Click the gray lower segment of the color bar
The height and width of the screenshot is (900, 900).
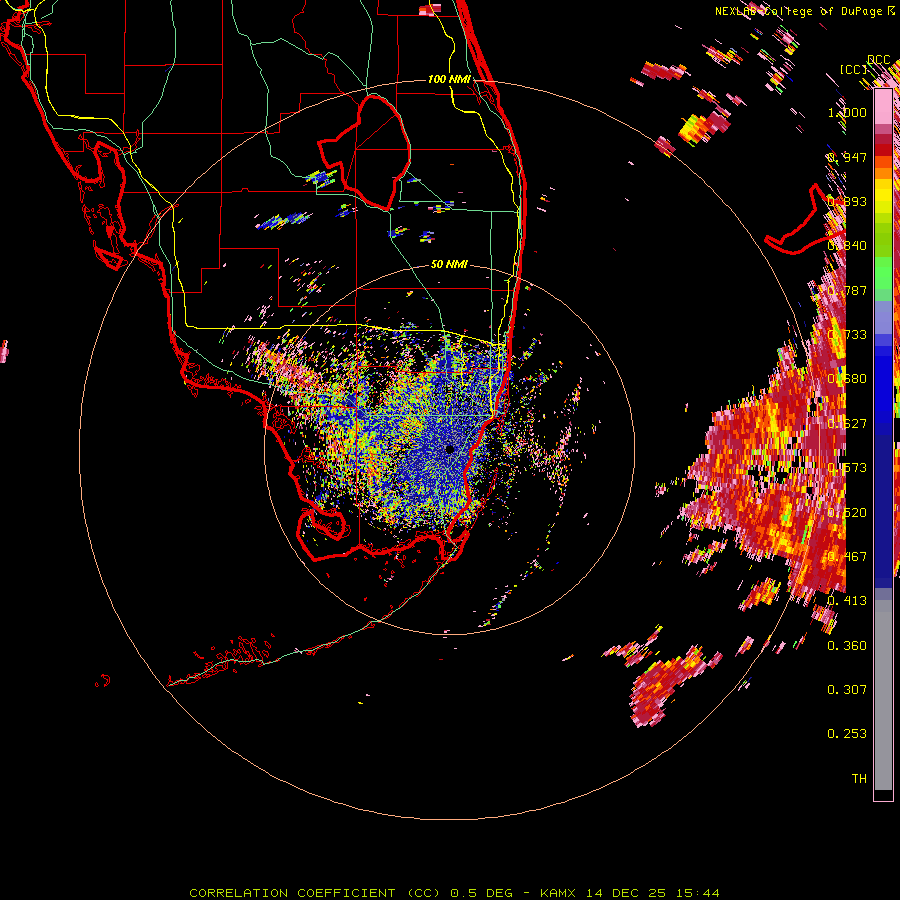883,695
